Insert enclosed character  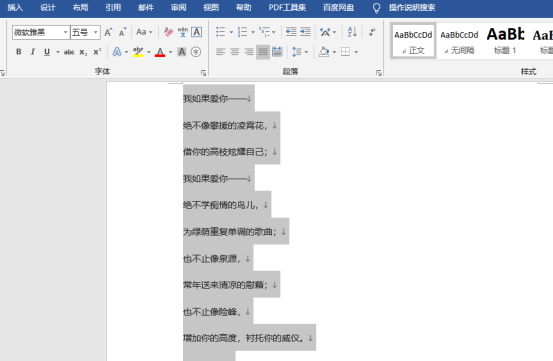coord(196,52)
